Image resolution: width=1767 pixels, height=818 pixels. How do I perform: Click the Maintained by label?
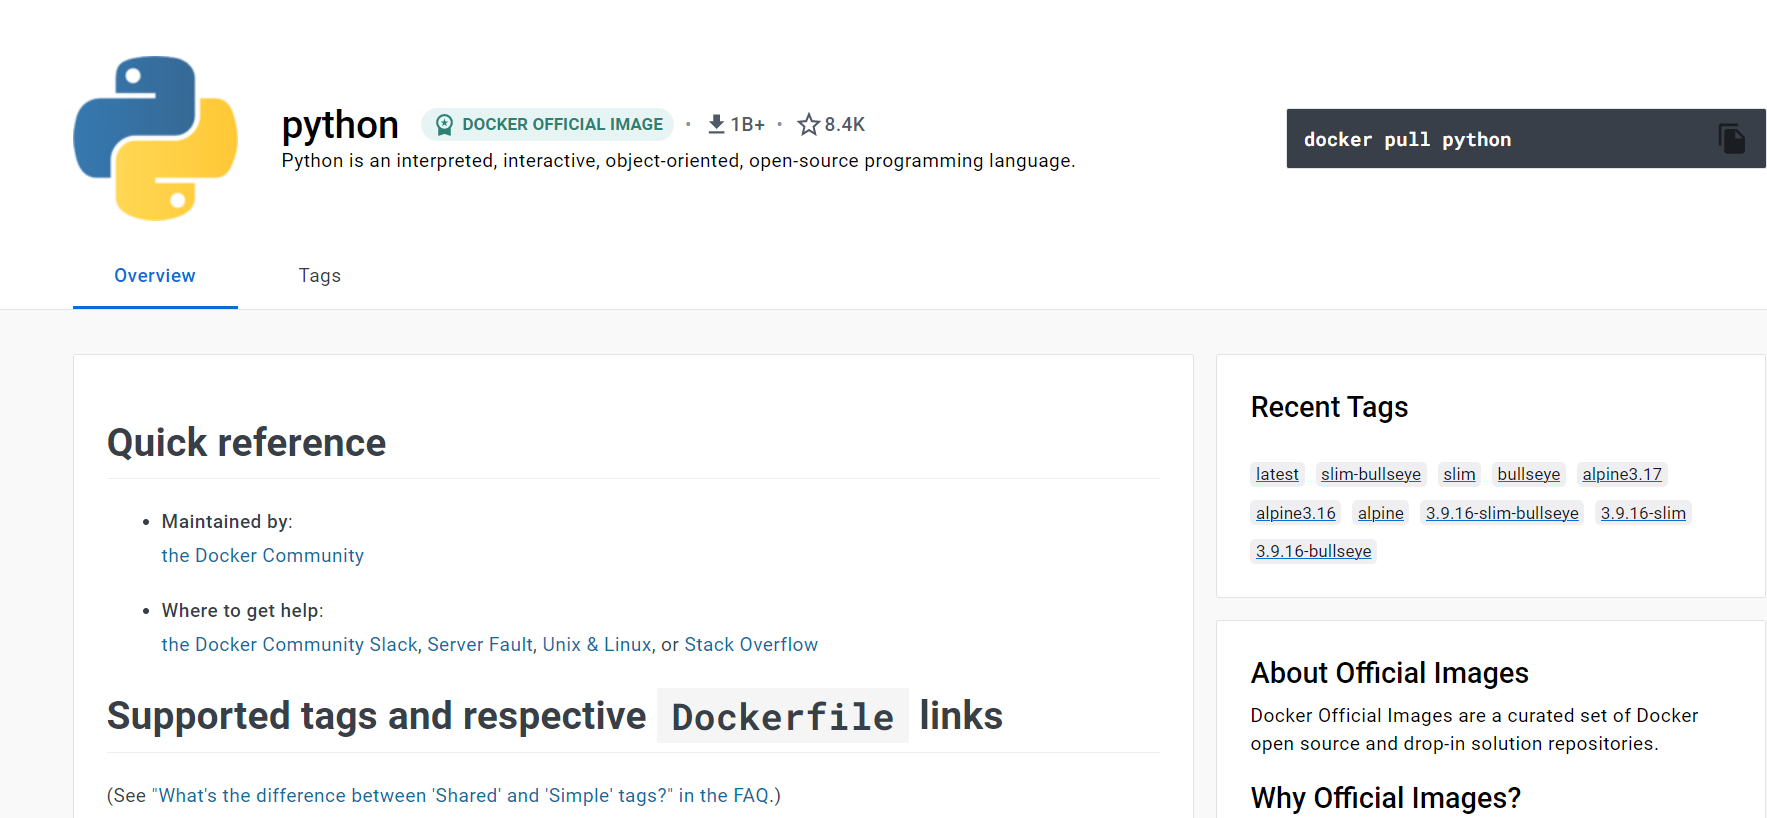pyautogui.click(x=227, y=522)
